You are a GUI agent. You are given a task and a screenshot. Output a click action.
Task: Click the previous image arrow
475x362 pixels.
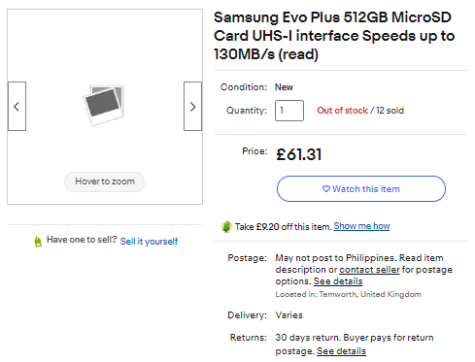click(x=17, y=106)
